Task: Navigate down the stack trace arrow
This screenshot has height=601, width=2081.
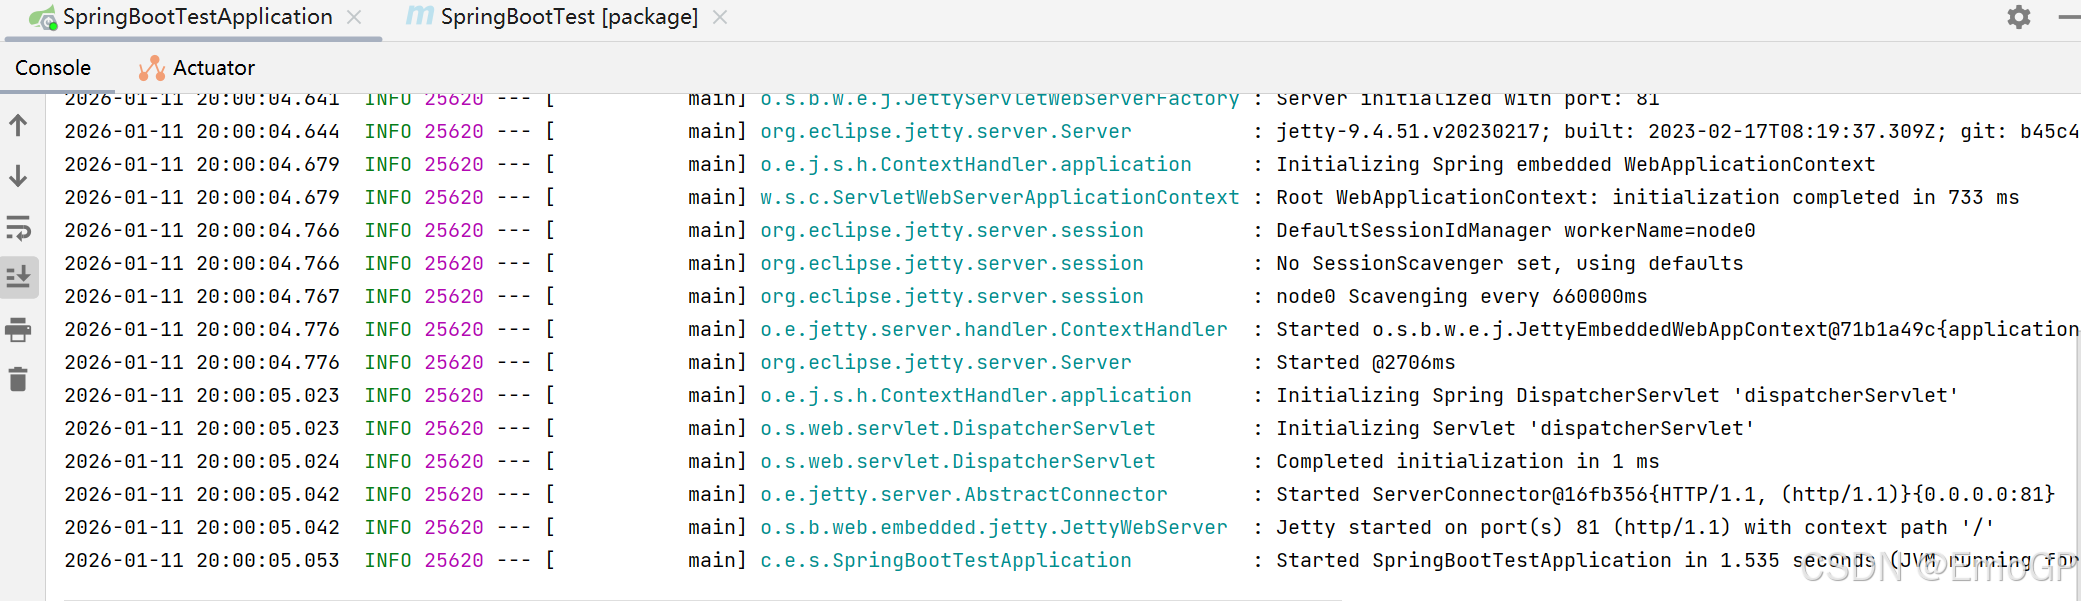Action: 18,176
